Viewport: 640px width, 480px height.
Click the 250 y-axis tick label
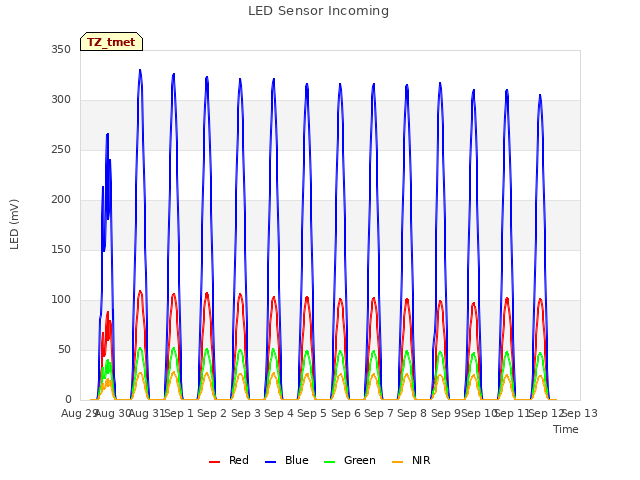tap(61, 149)
